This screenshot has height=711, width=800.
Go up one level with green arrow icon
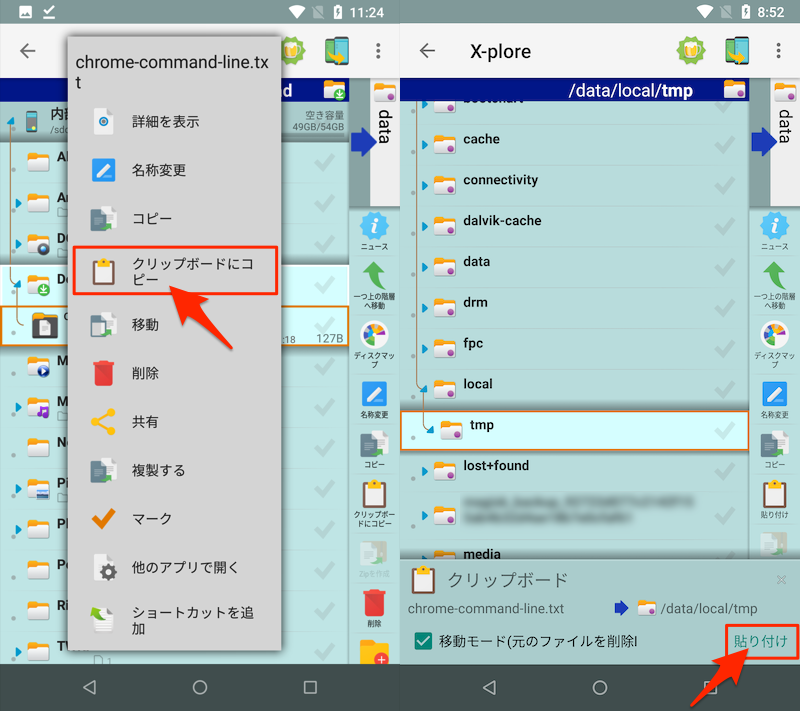[774, 282]
